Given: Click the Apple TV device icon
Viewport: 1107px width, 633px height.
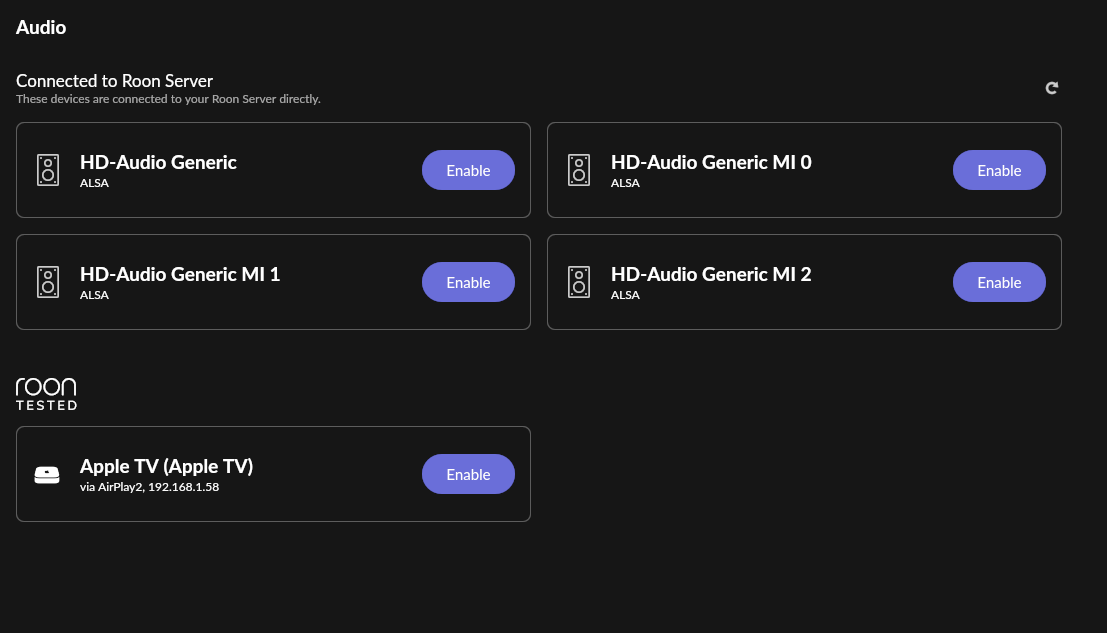Looking at the screenshot, I should click(x=47, y=475).
